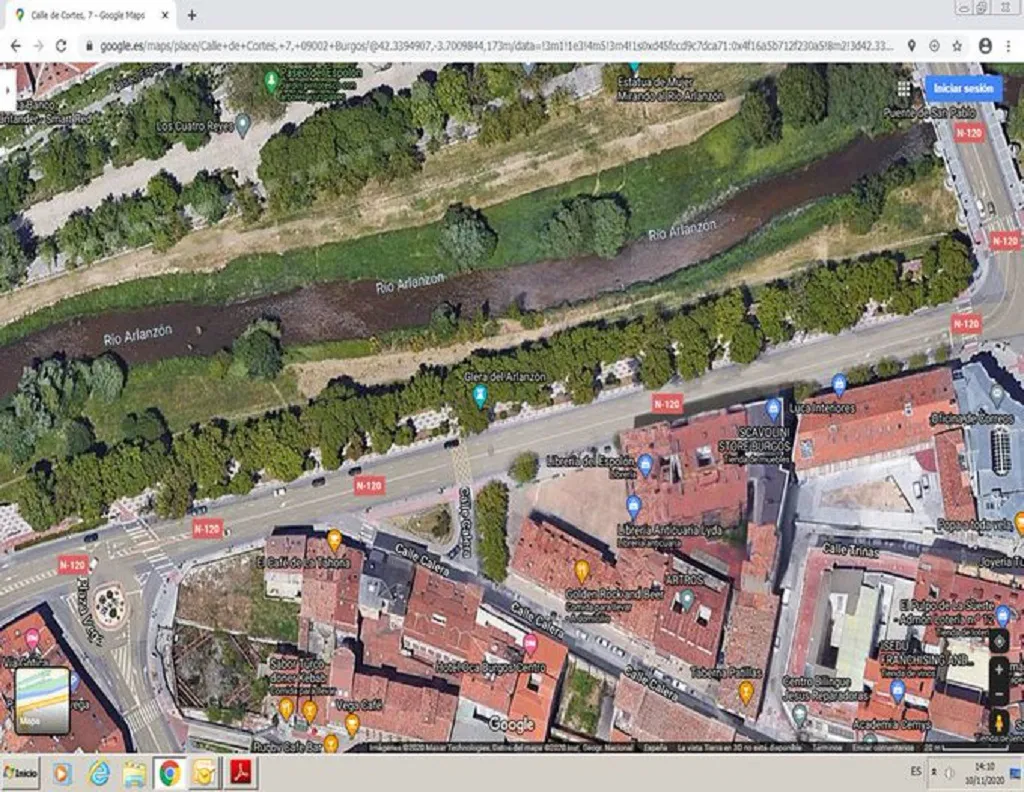
Task: Zoom in on the map
Action: (999, 671)
